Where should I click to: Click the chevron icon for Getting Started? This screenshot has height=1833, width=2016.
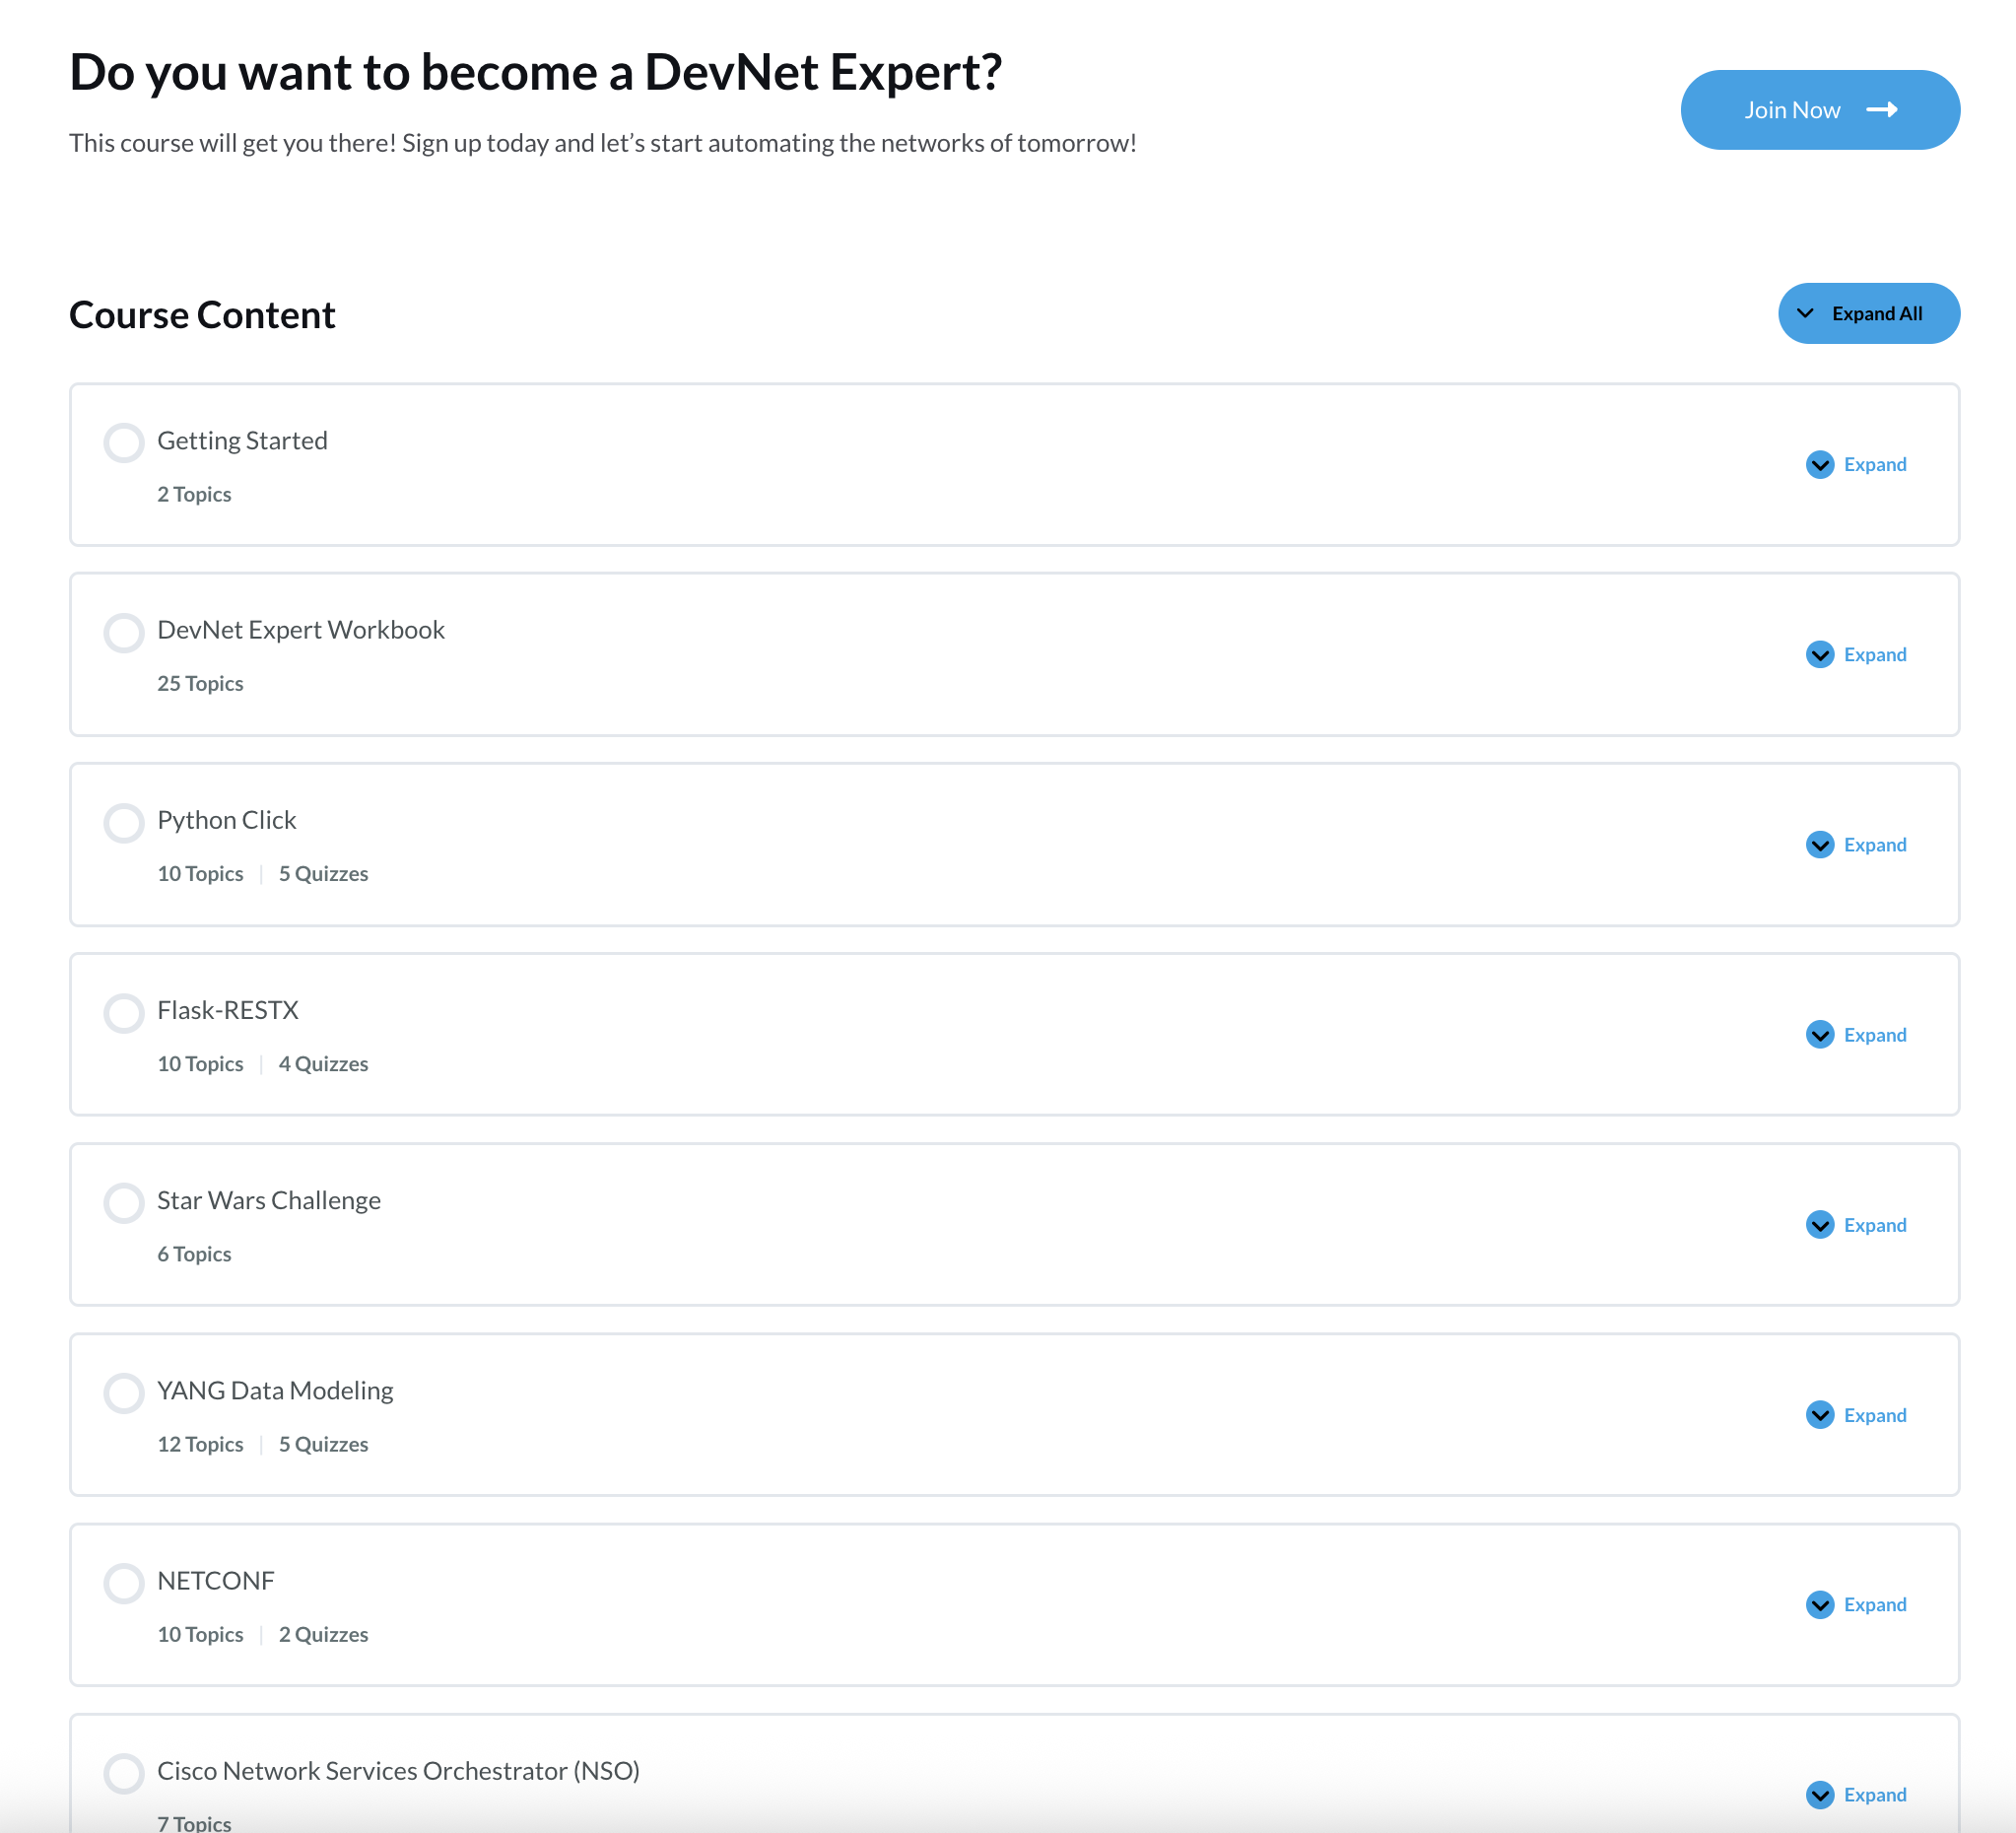tap(1819, 465)
